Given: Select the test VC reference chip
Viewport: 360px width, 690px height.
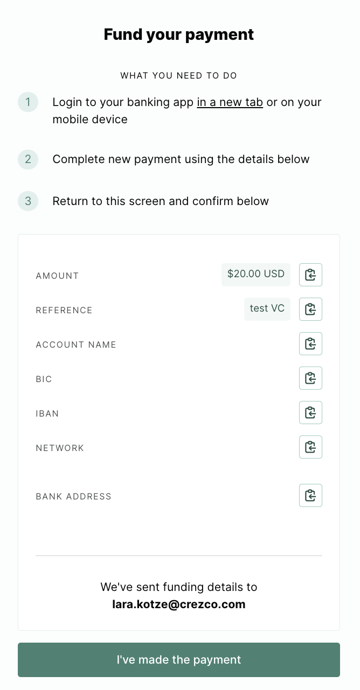Looking at the screenshot, I should click(x=267, y=308).
